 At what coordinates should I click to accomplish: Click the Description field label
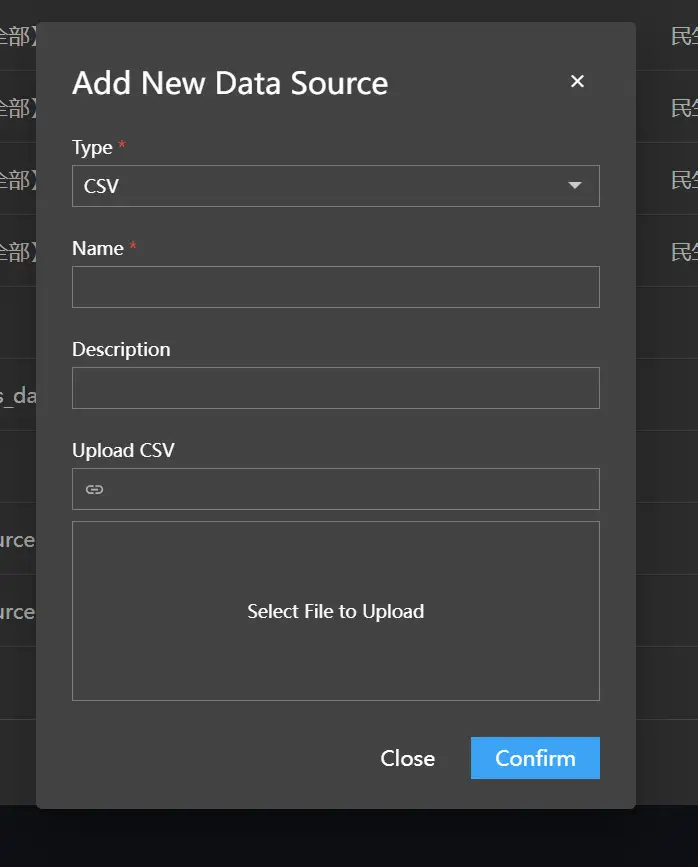121,349
